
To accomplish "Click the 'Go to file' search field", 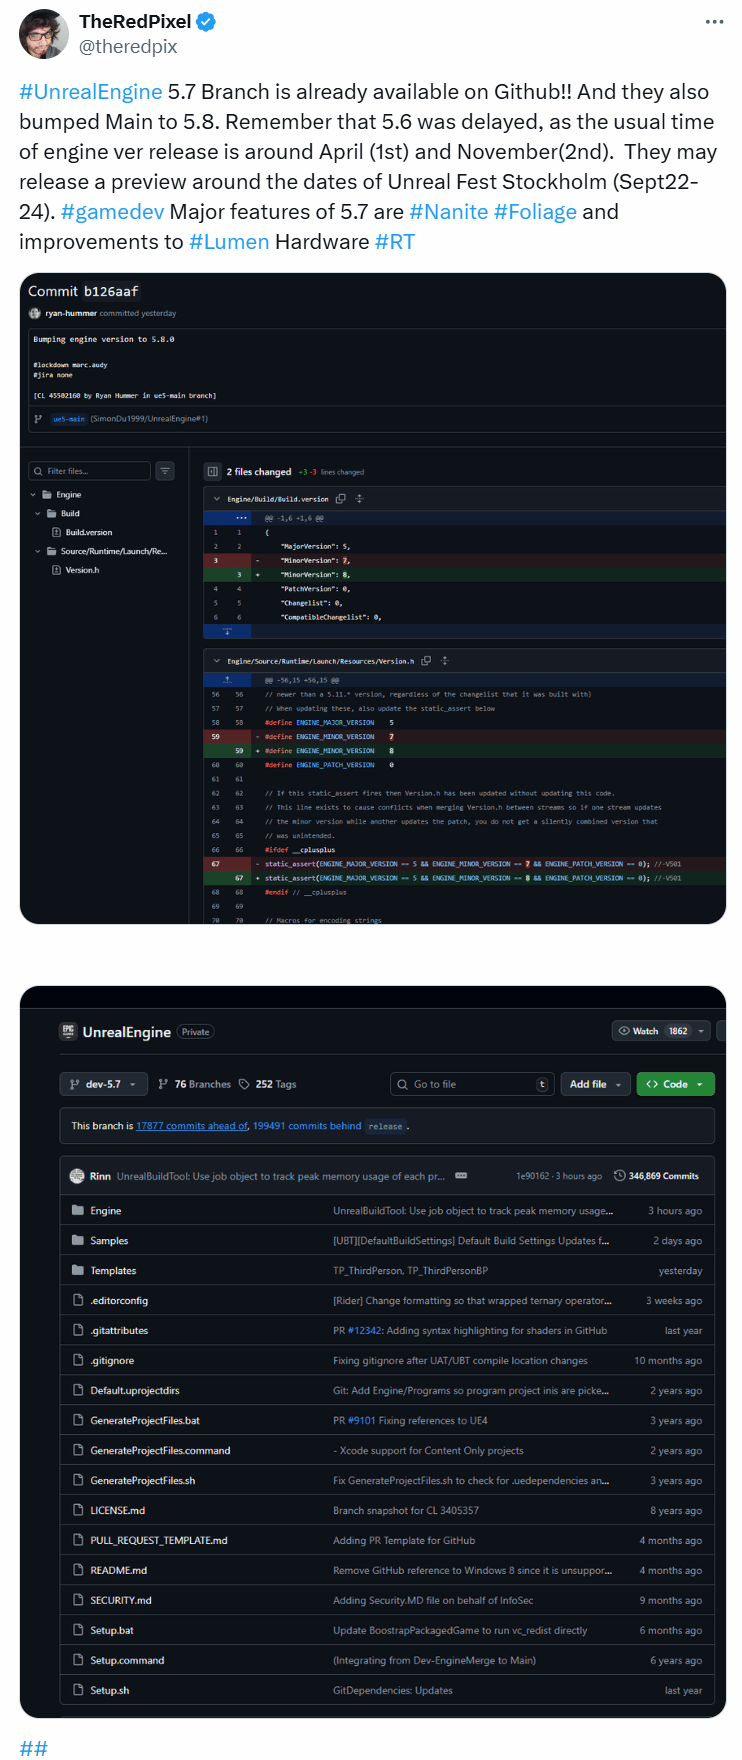I will tap(470, 1084).
